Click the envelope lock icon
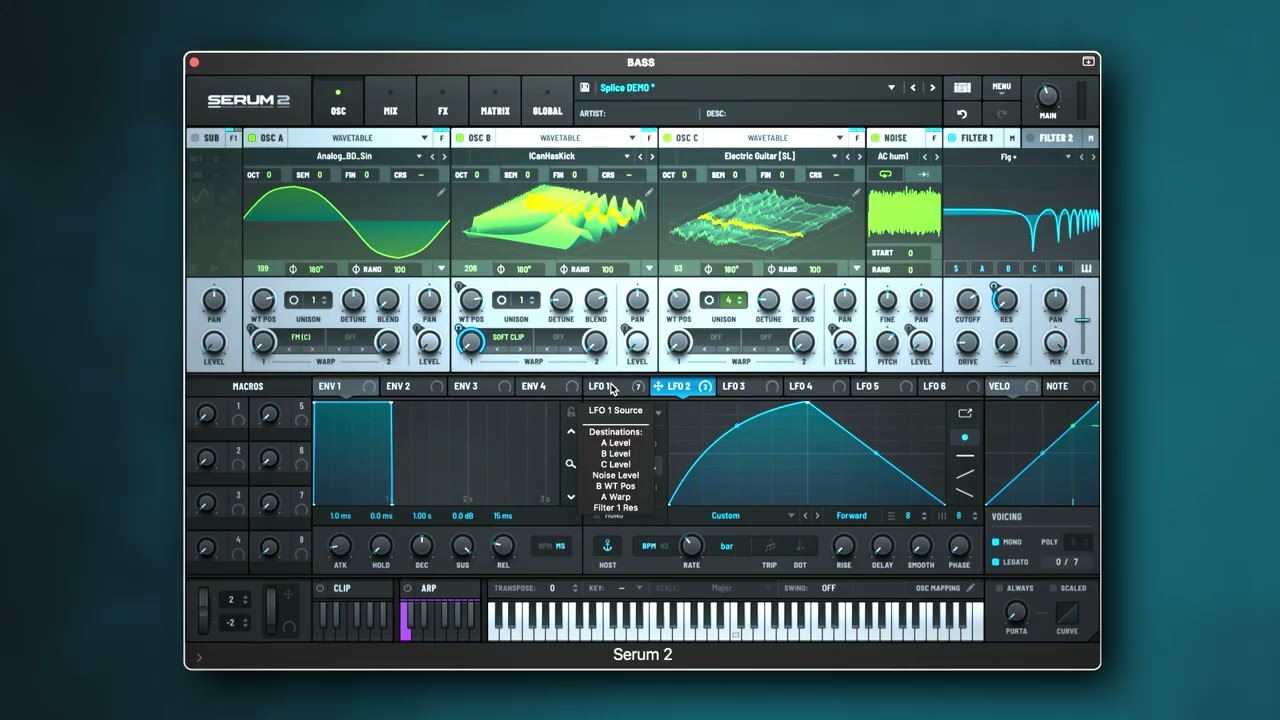The width and height of the screenshot is (1280, 720). [571, 411]
